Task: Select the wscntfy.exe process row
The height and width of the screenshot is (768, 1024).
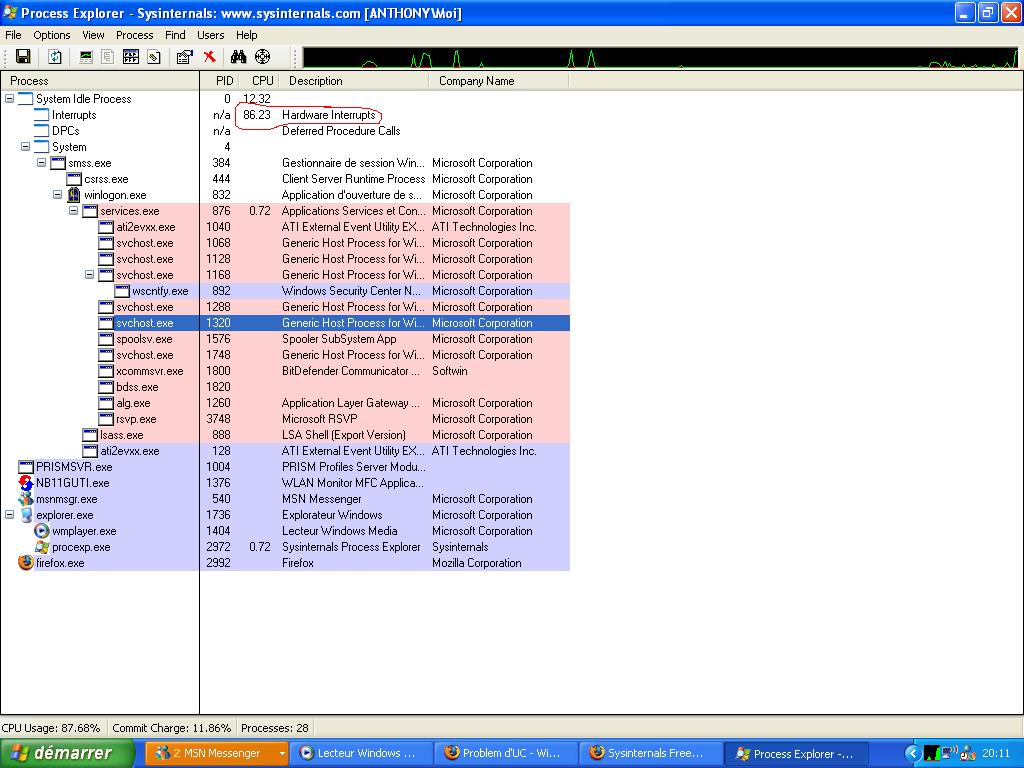Action: pyautogui.click(x=285, y=291)
